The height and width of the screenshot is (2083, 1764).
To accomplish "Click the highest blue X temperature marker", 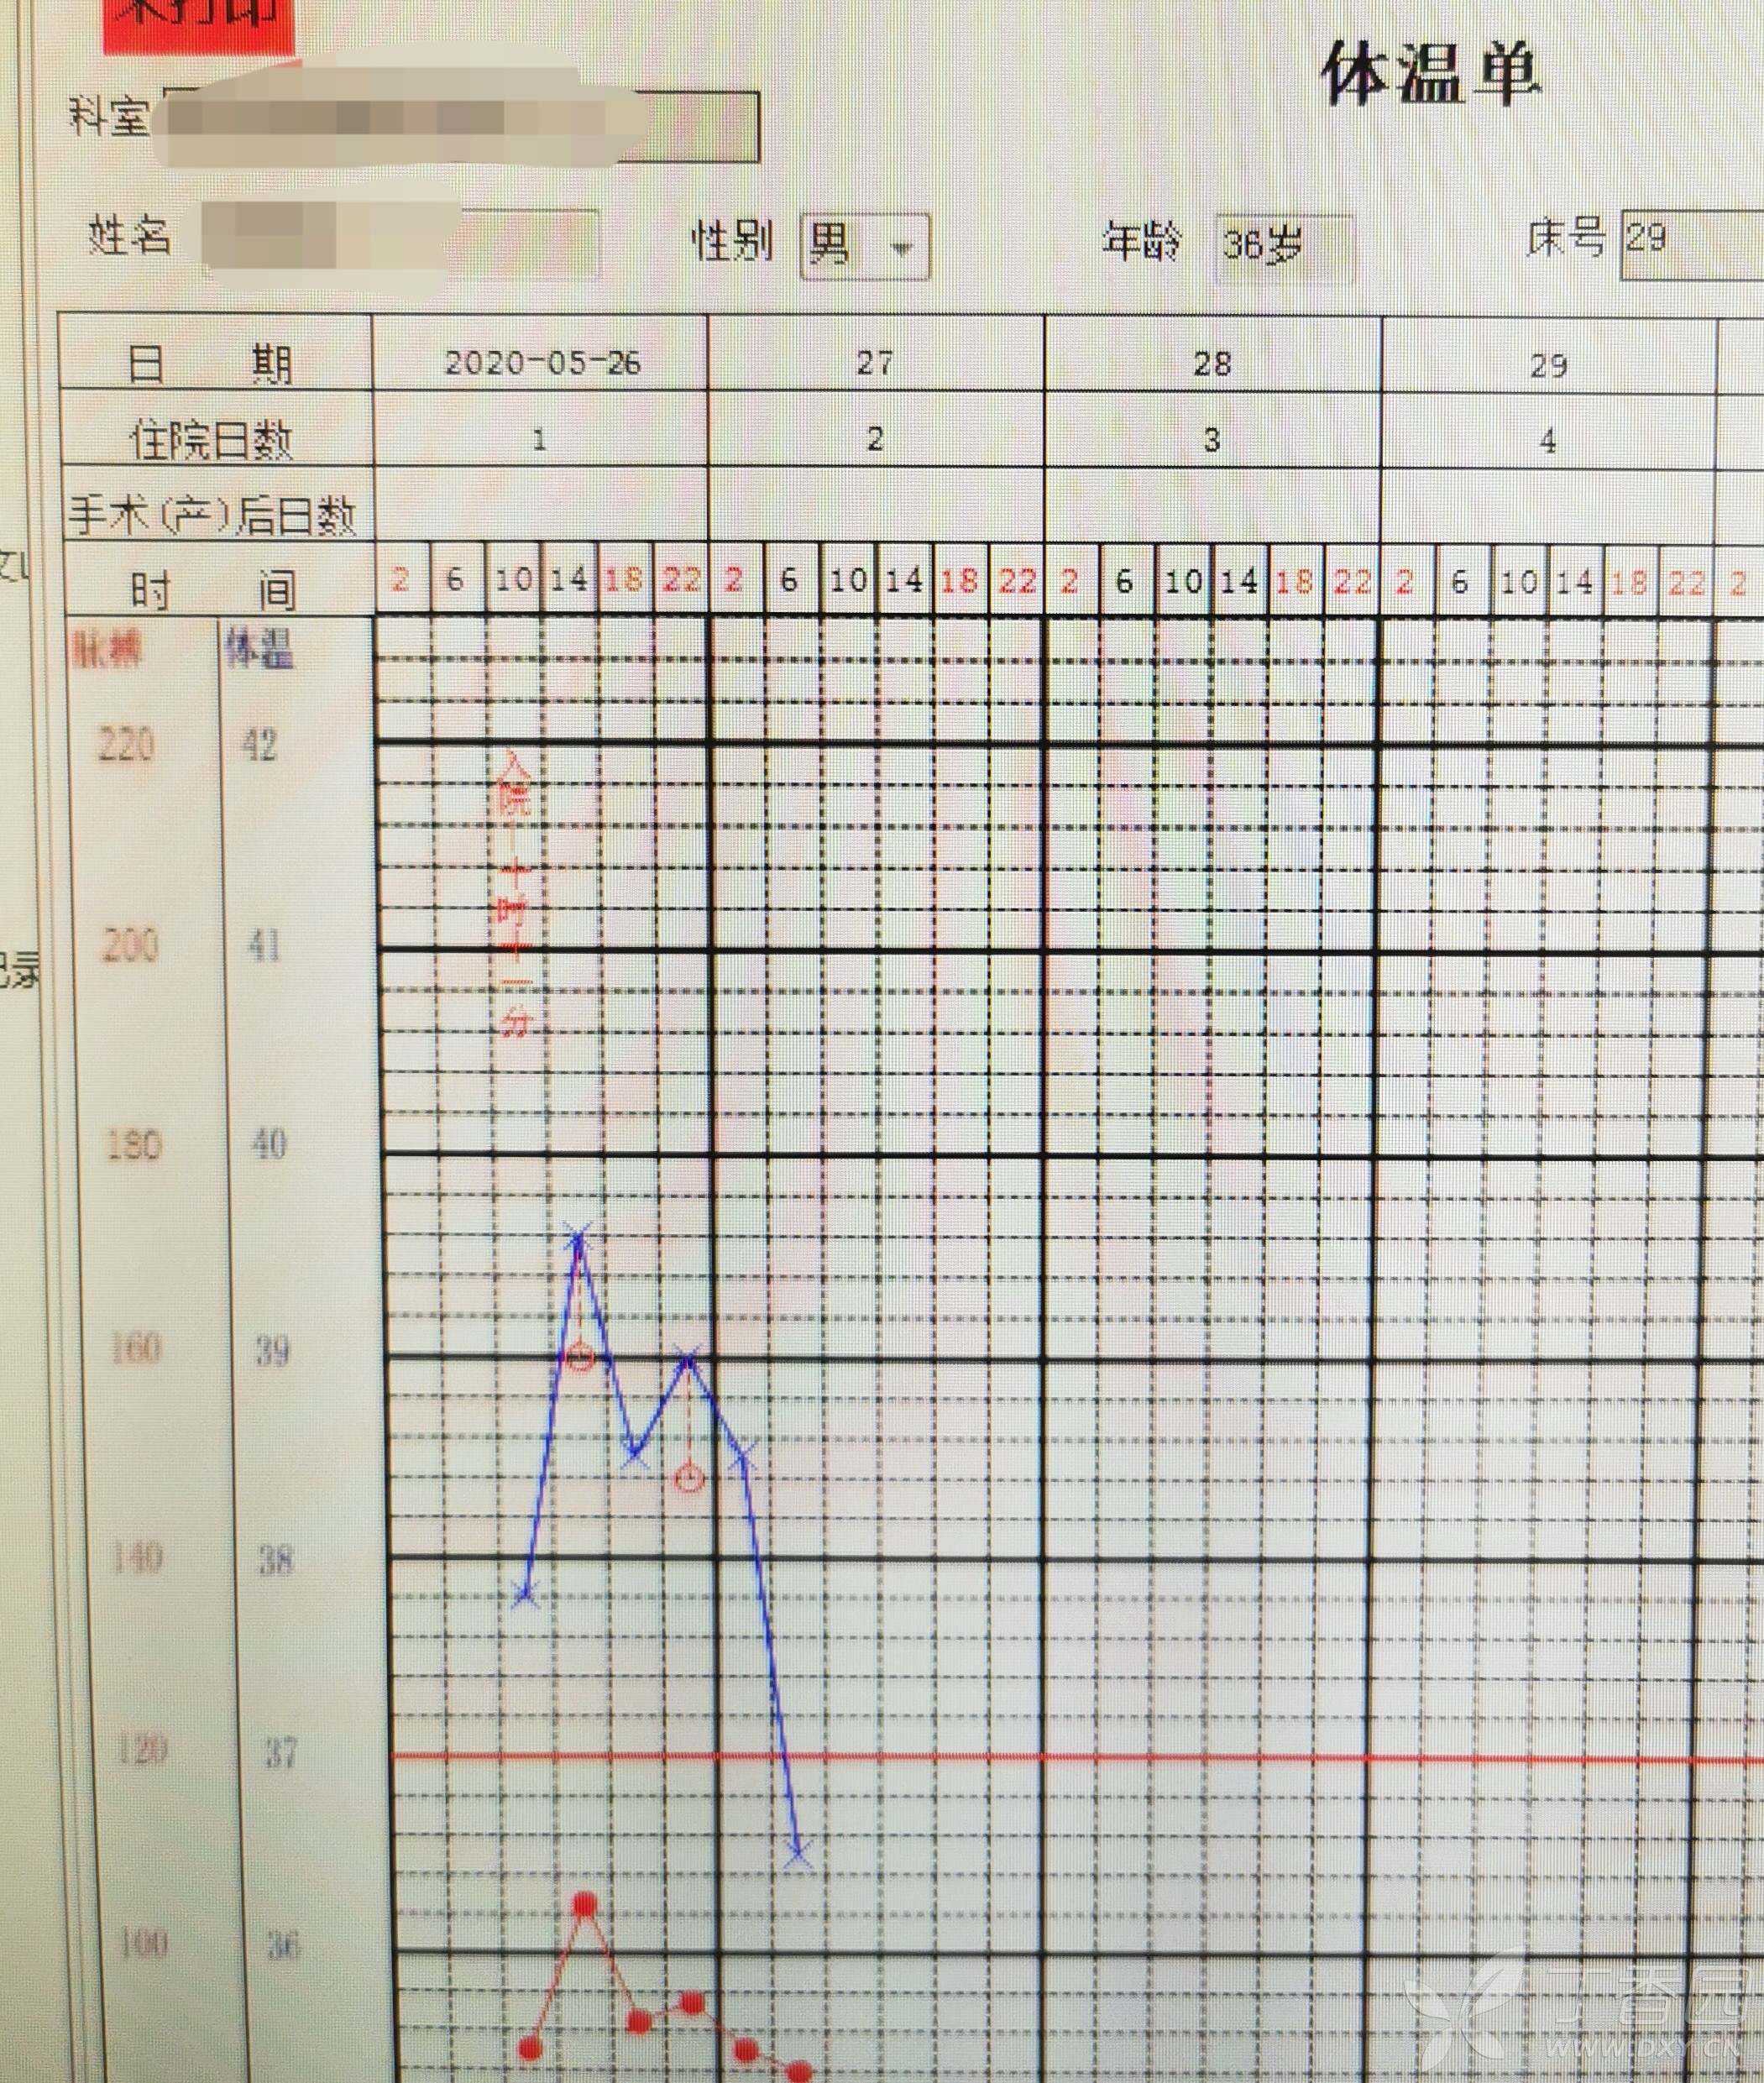I will point(578,1238).
